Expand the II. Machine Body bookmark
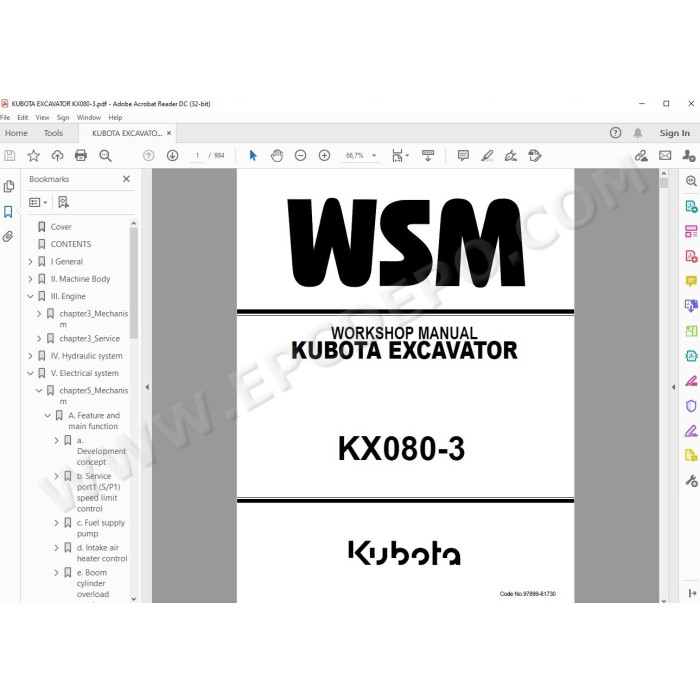Image resolution: width=700 pixels, height=700 pixels. click(x=30, y=279)
